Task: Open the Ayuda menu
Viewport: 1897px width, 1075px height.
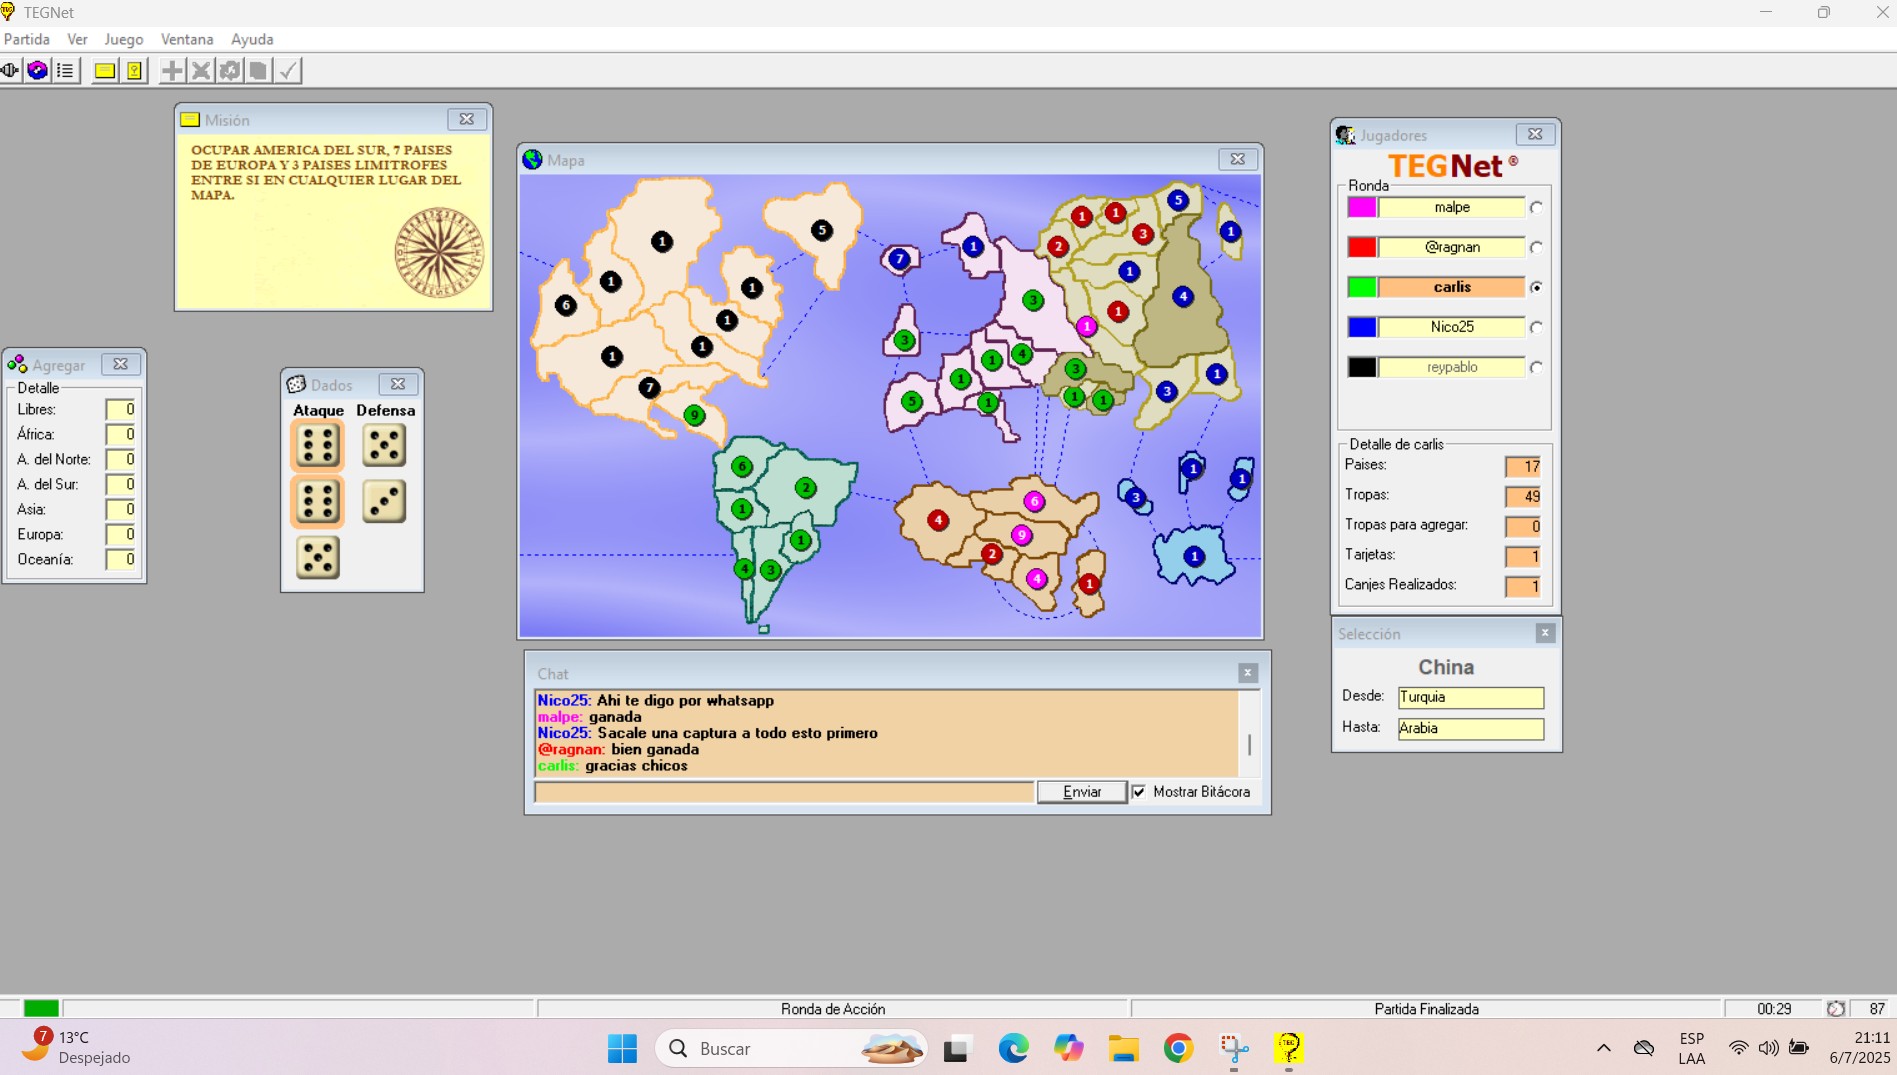Action: pos(252,39)
